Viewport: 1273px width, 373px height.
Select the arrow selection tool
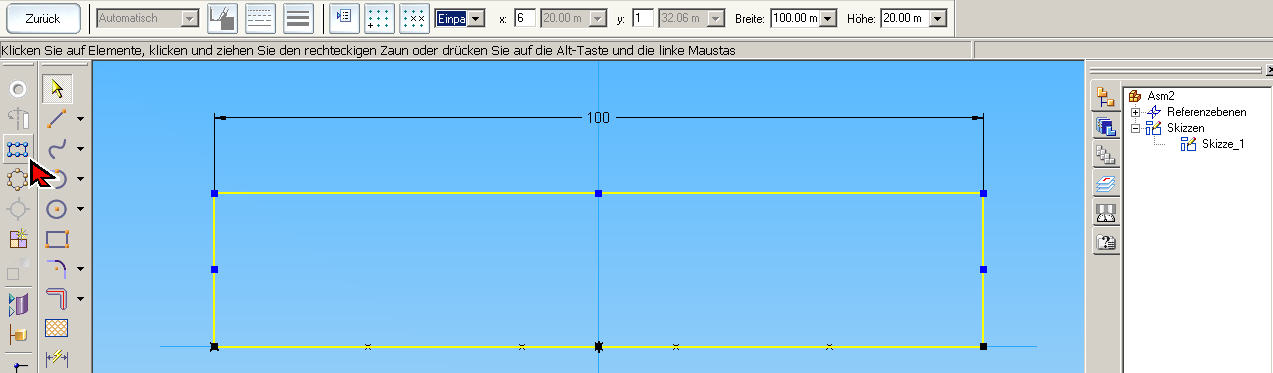pyautogui.click(x=57, y=89)
